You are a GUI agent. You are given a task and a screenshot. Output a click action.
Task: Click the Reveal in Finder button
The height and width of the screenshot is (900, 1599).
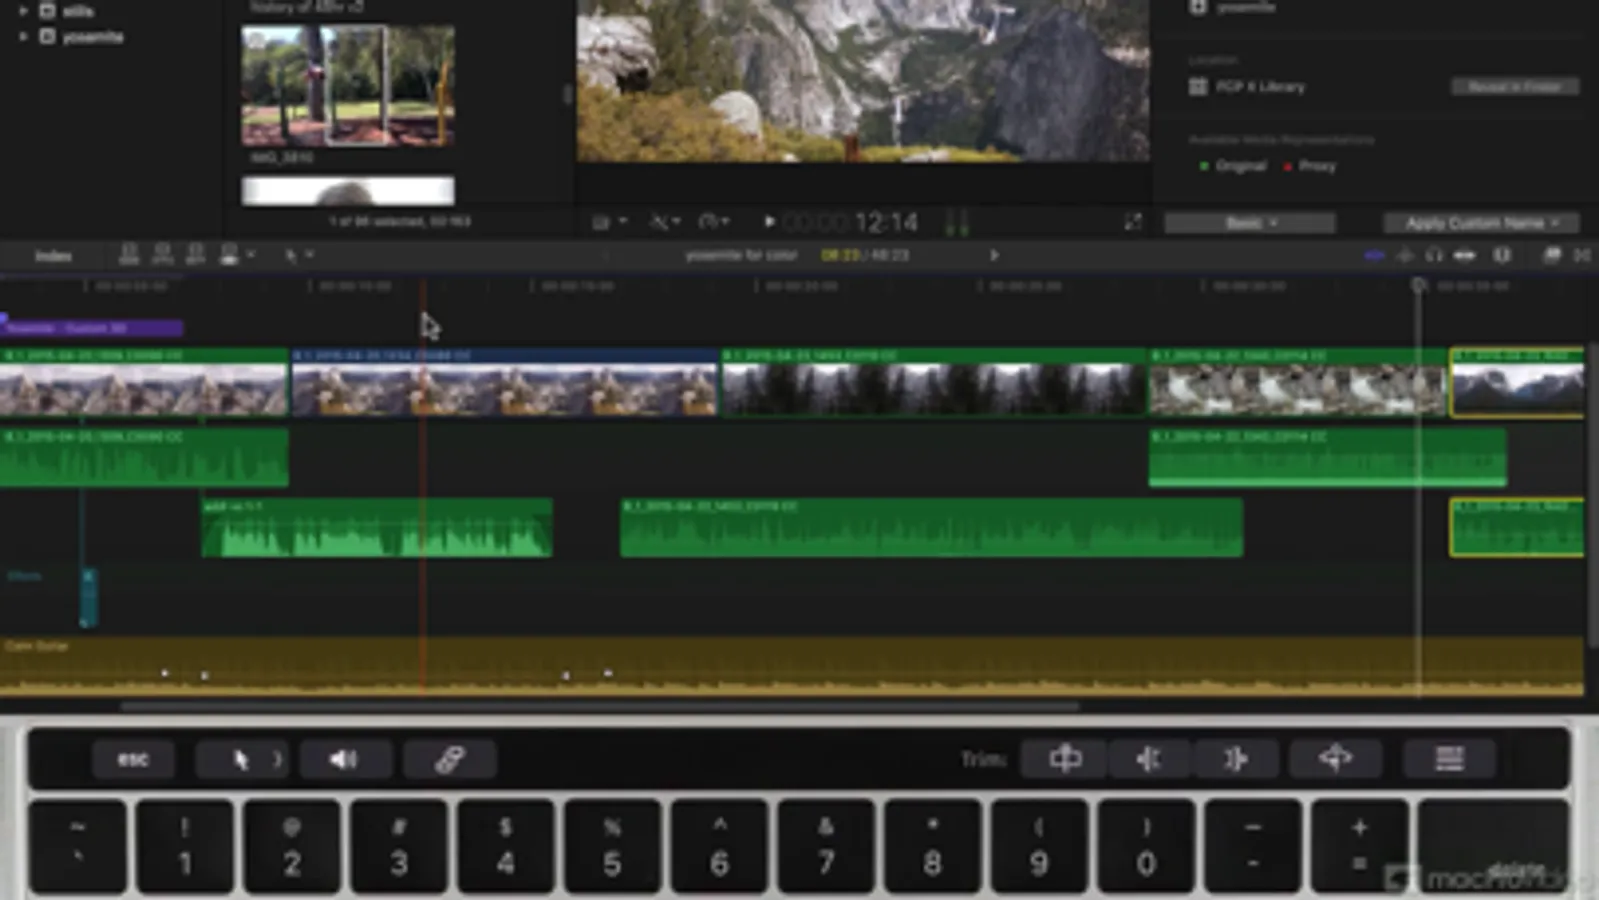click(1514, 87)
